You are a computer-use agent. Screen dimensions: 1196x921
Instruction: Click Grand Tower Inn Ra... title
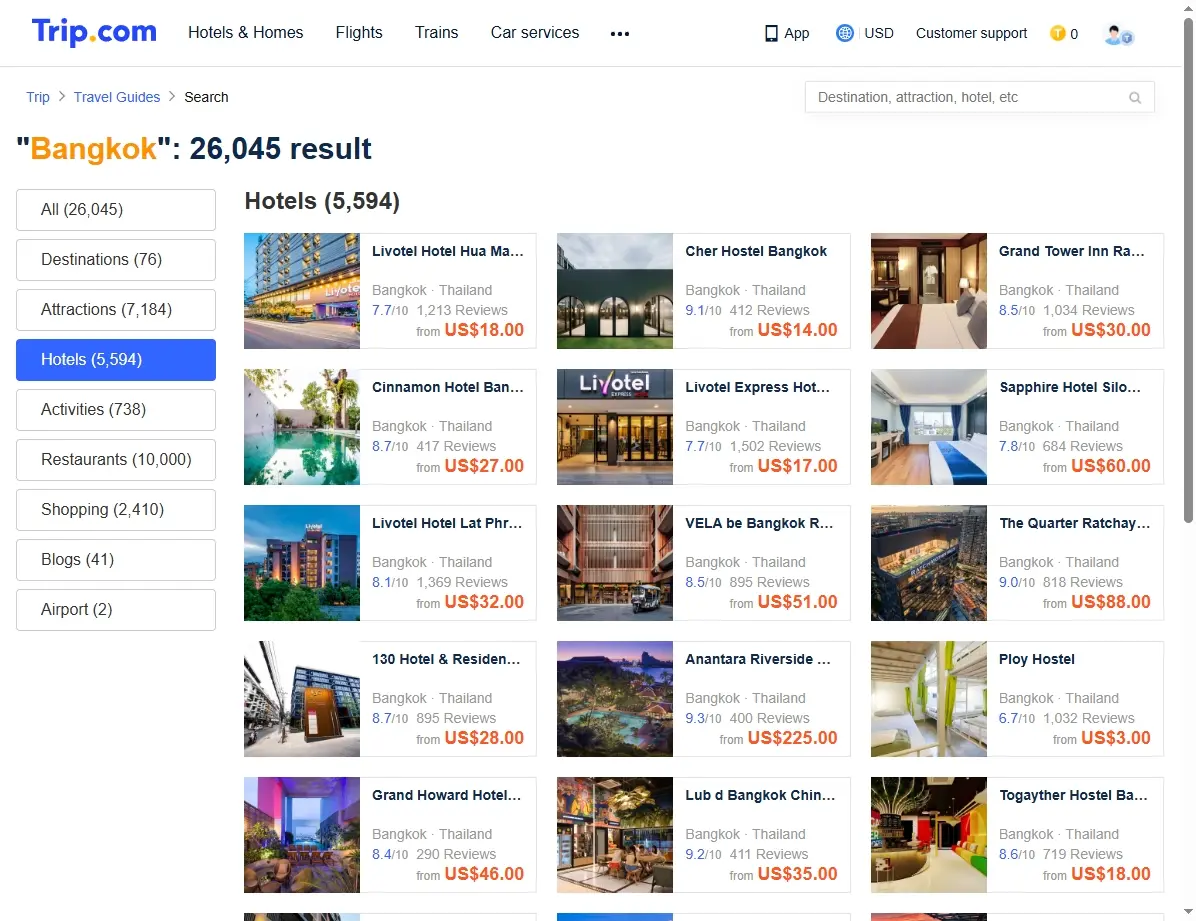(1072, 251)
